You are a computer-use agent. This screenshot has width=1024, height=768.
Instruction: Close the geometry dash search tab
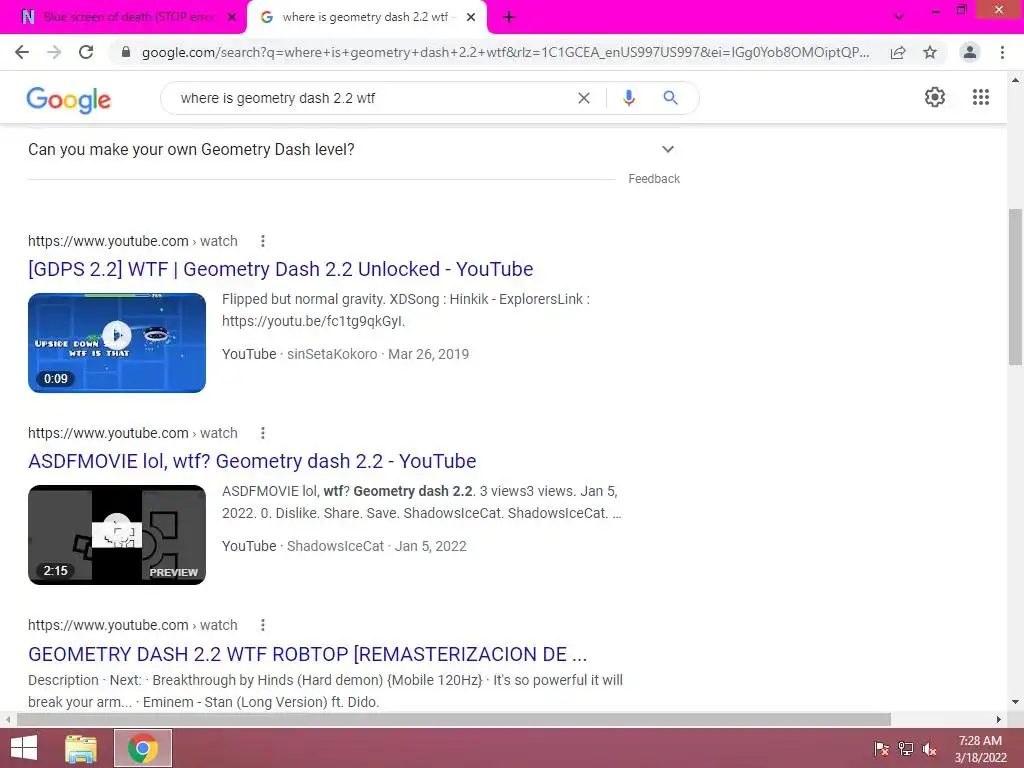(x=471, y=18)
